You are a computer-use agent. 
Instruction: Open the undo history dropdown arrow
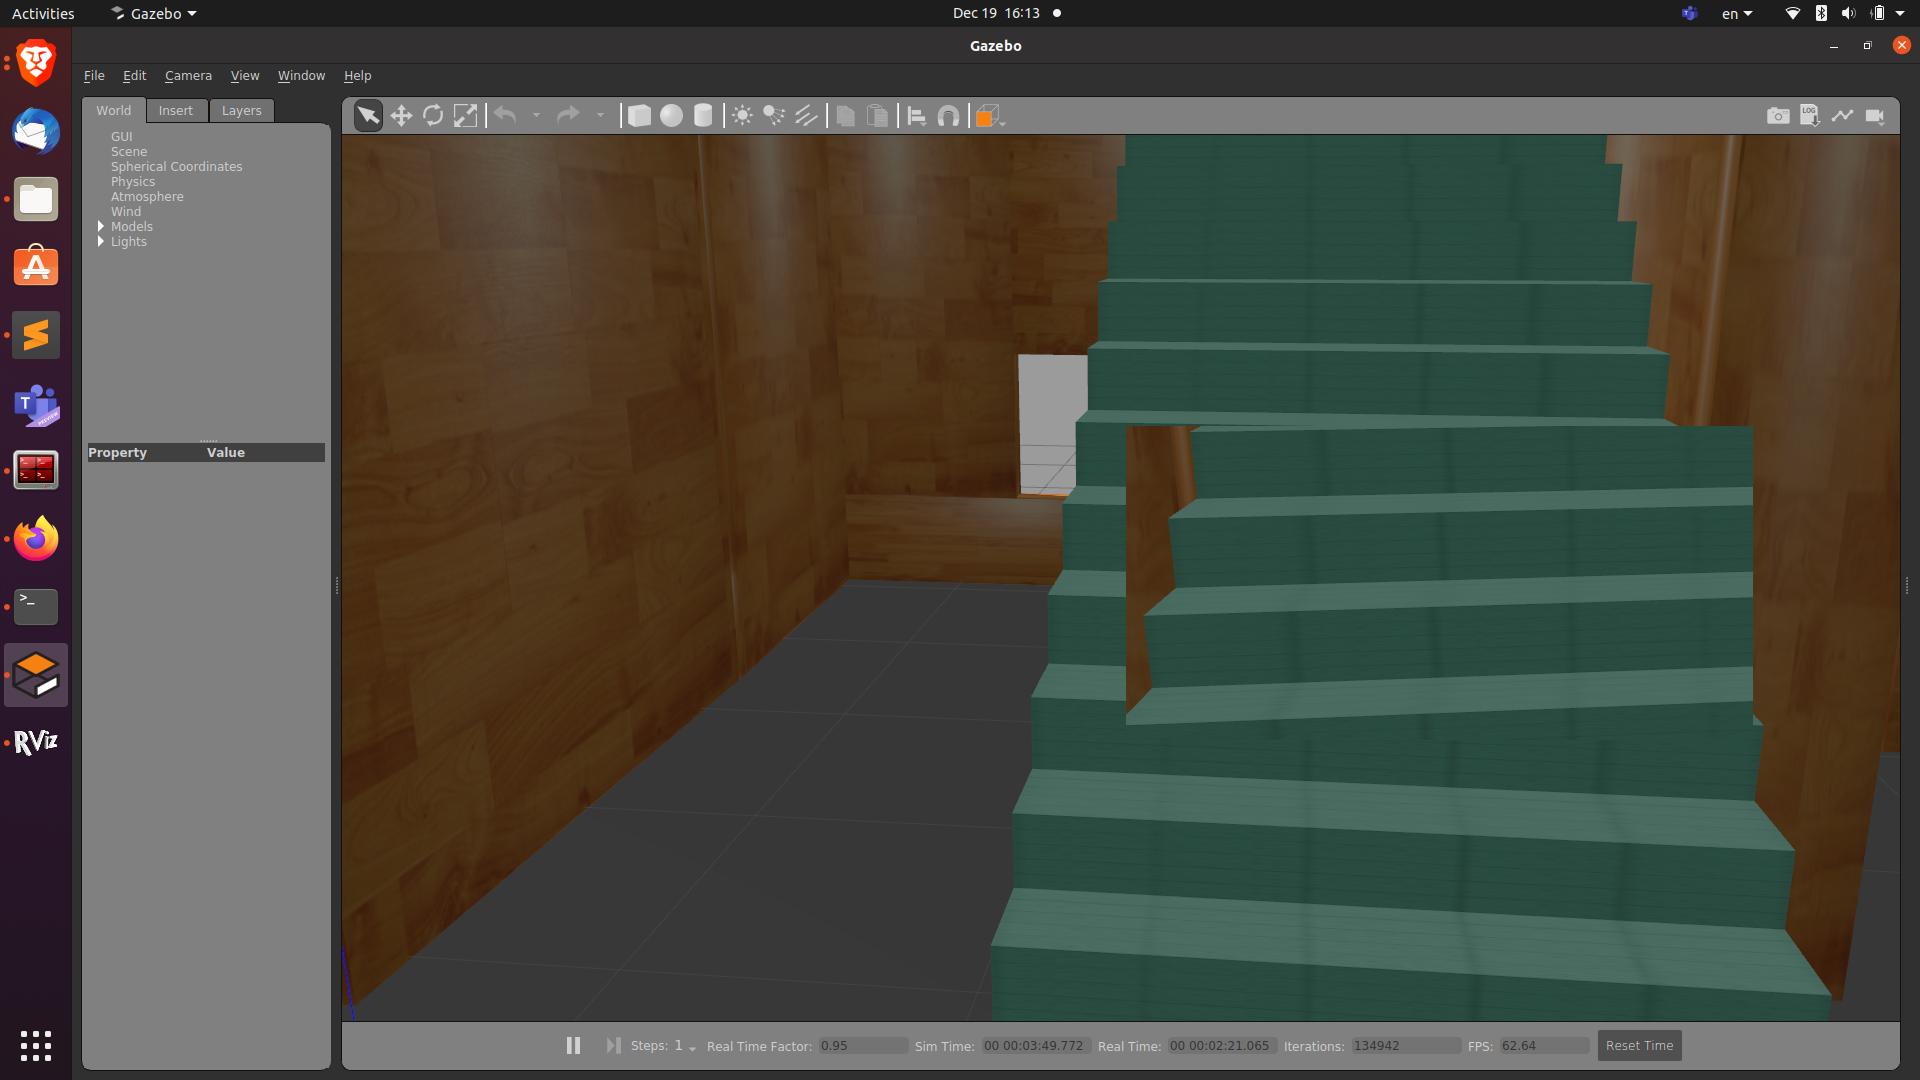pos(537,116)
